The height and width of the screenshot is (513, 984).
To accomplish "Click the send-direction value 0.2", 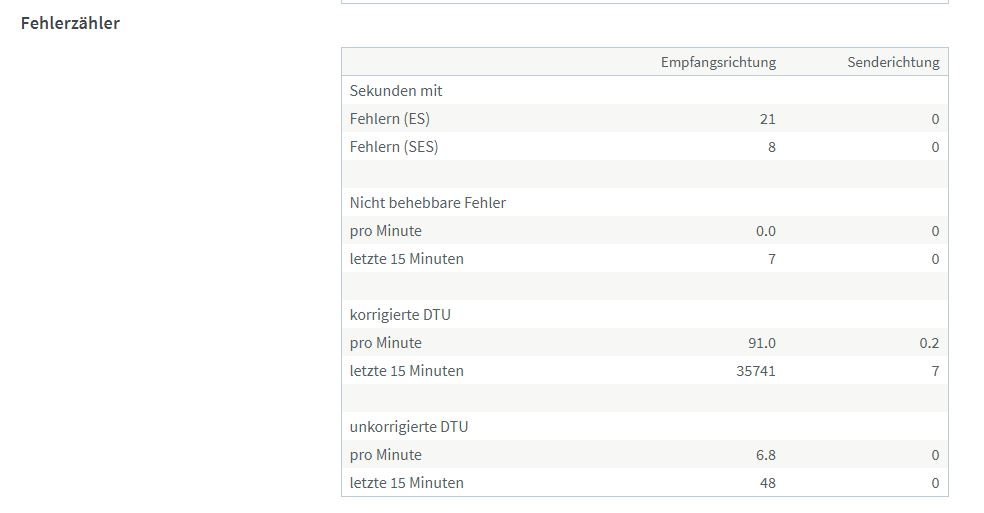I will click(x=929, y=343).
